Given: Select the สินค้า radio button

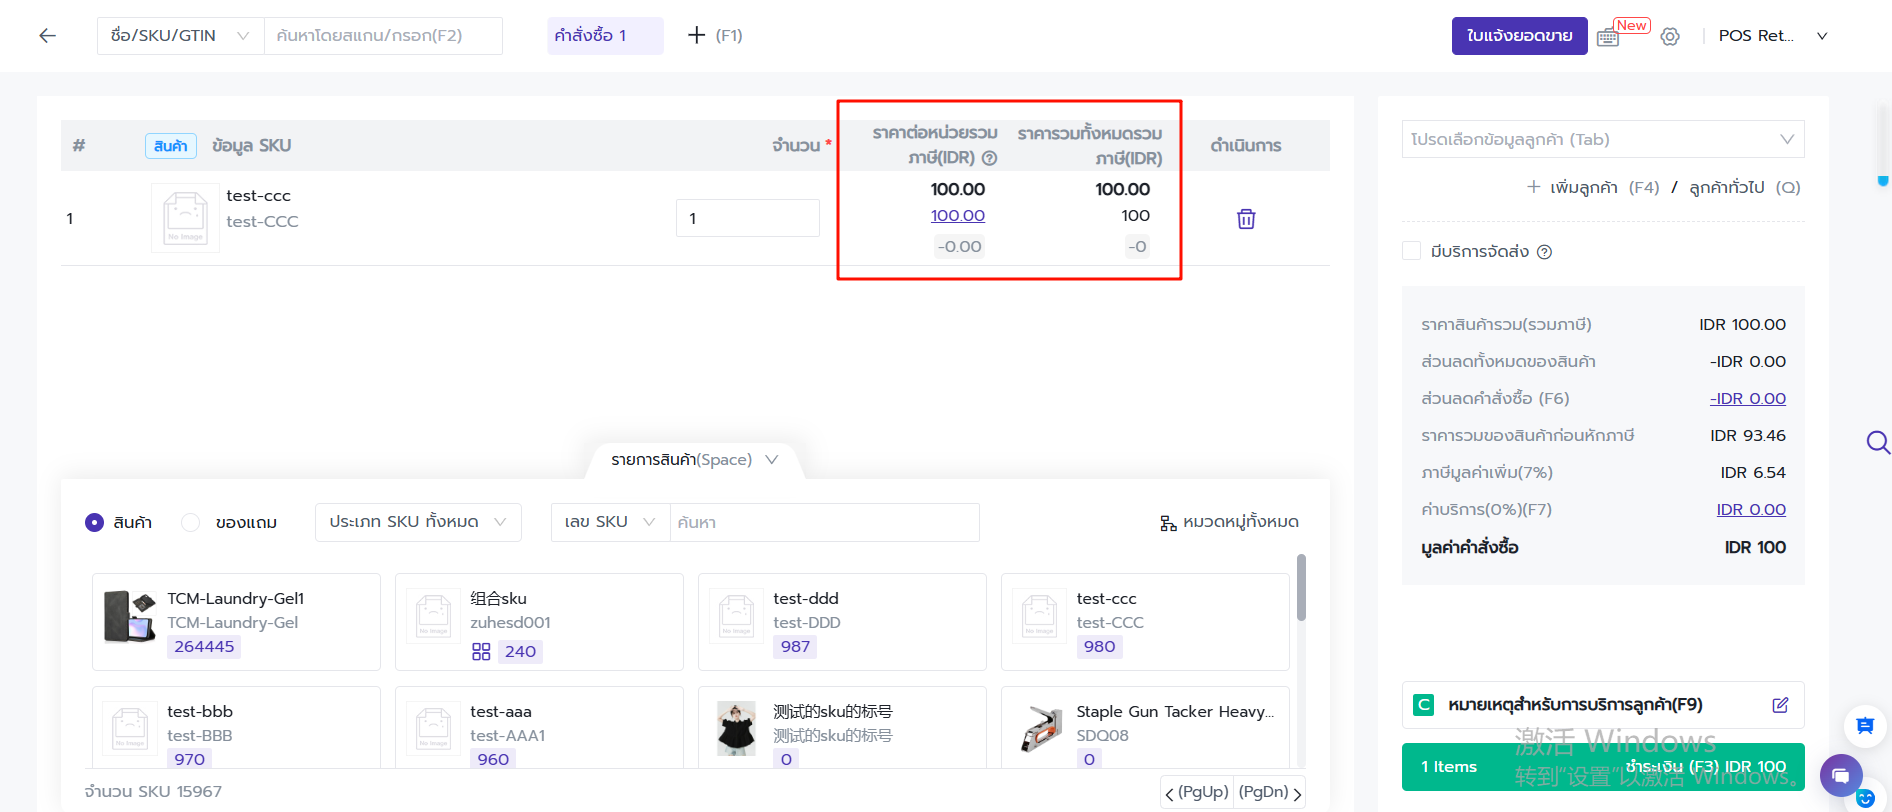Looking at the screenshot, I should [95, 522].
